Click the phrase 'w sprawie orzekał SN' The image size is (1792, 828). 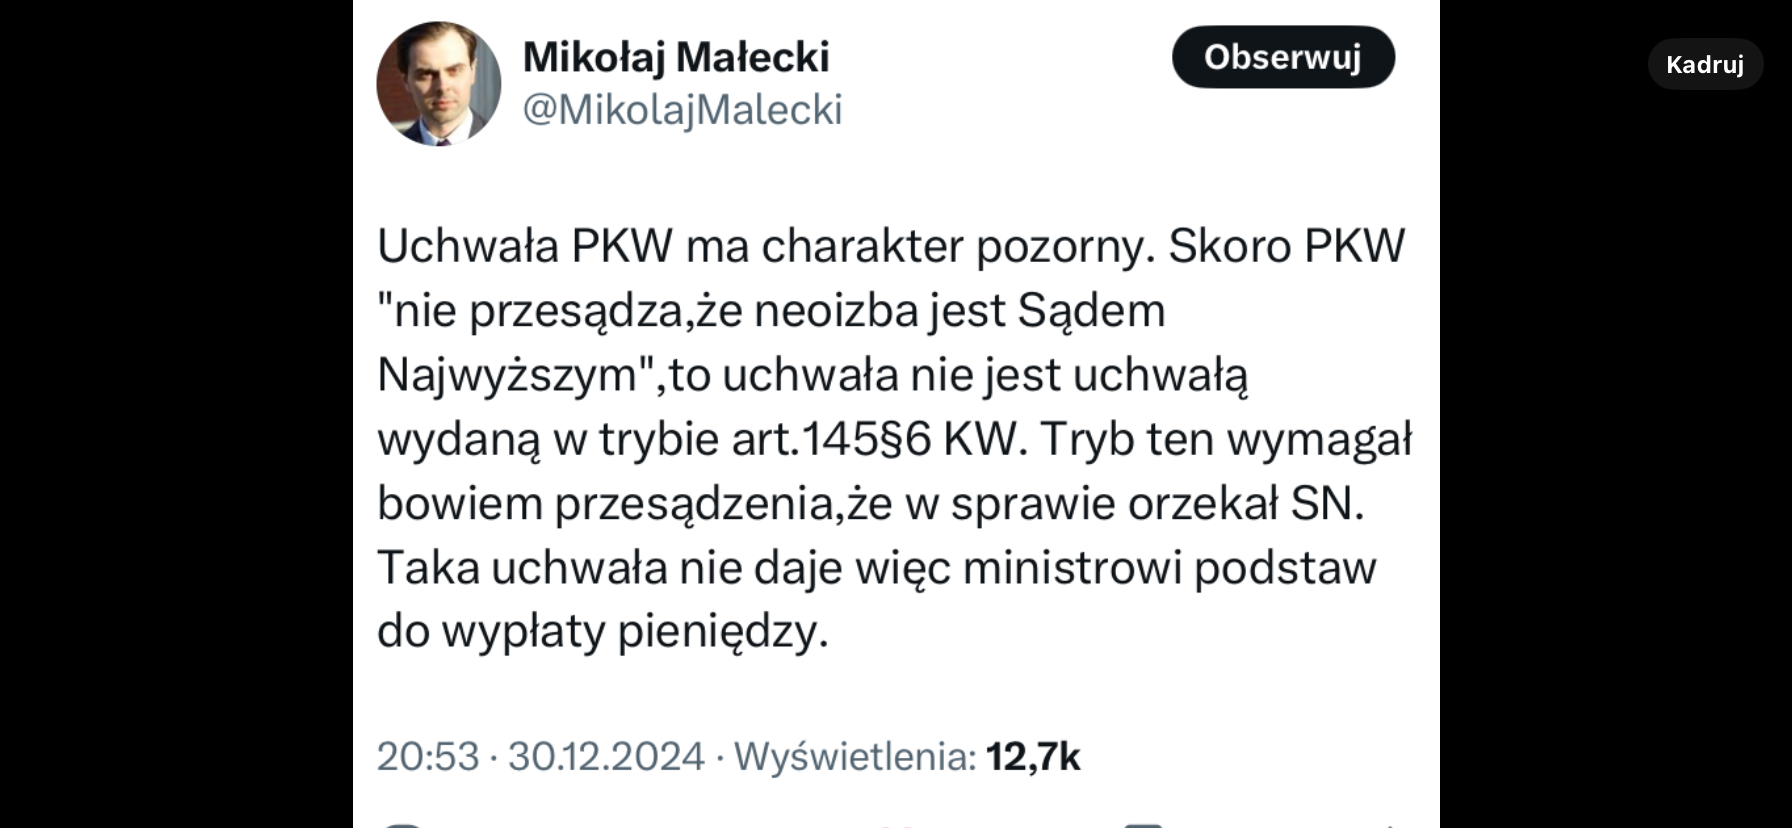(1134, 504)
